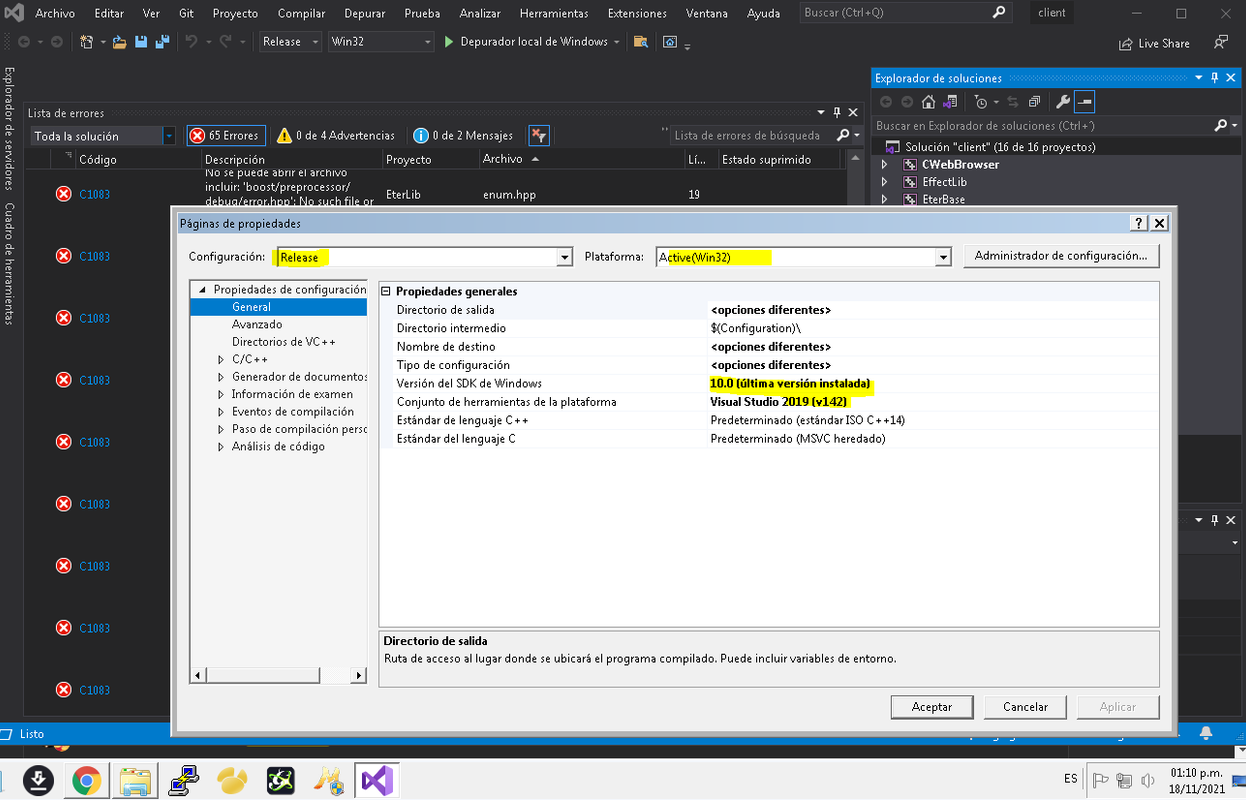
Task: Open the Depurar menu
Action: [x=365, y=13]
